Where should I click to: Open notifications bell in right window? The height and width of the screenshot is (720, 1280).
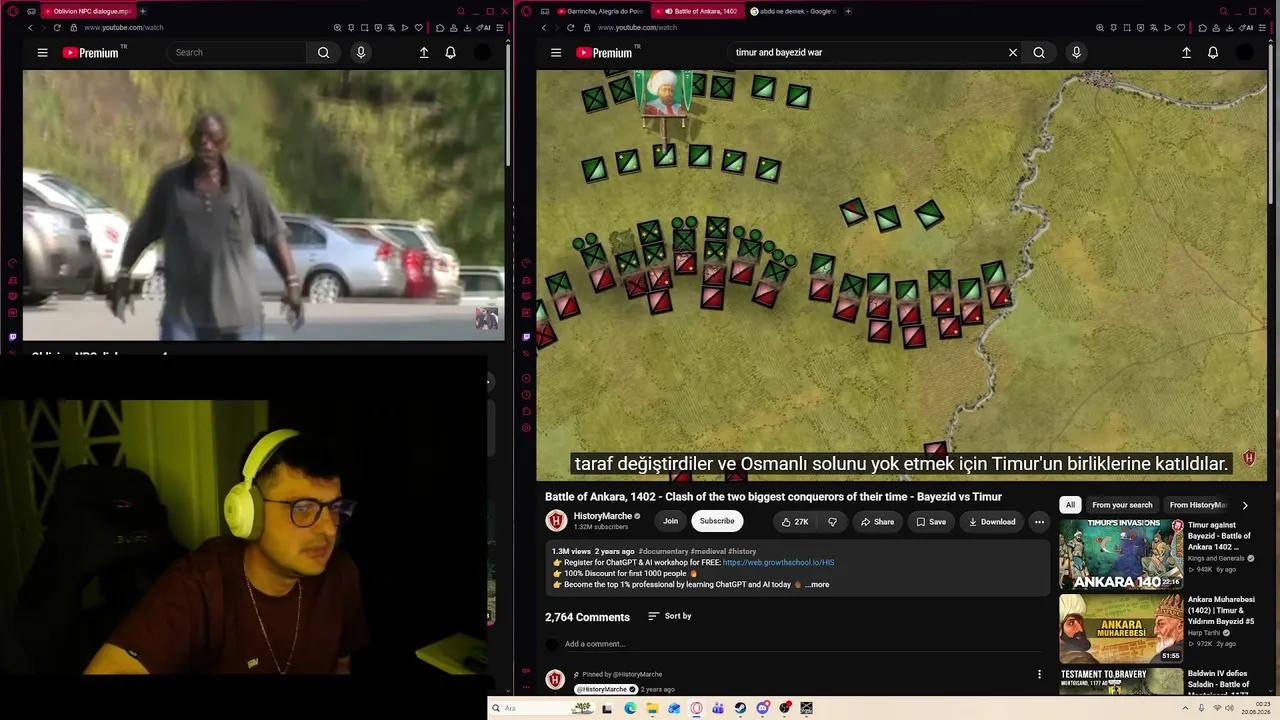(x=1213, y=53)
